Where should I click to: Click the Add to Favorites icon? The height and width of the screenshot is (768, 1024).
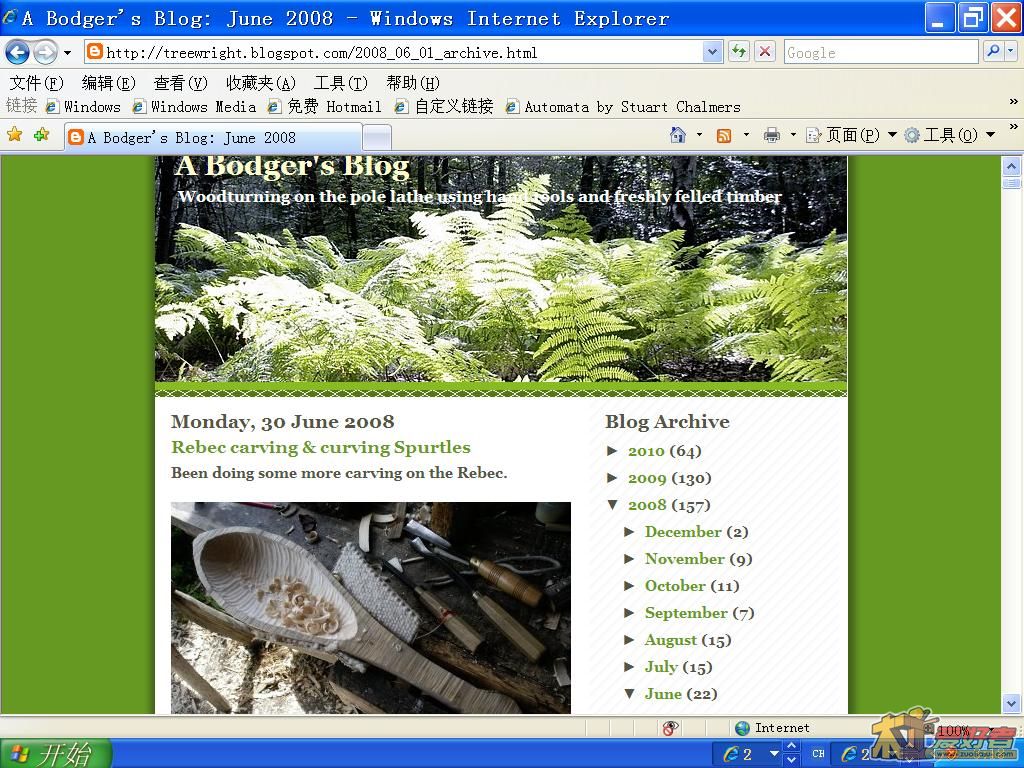click(x=41, y=135)
